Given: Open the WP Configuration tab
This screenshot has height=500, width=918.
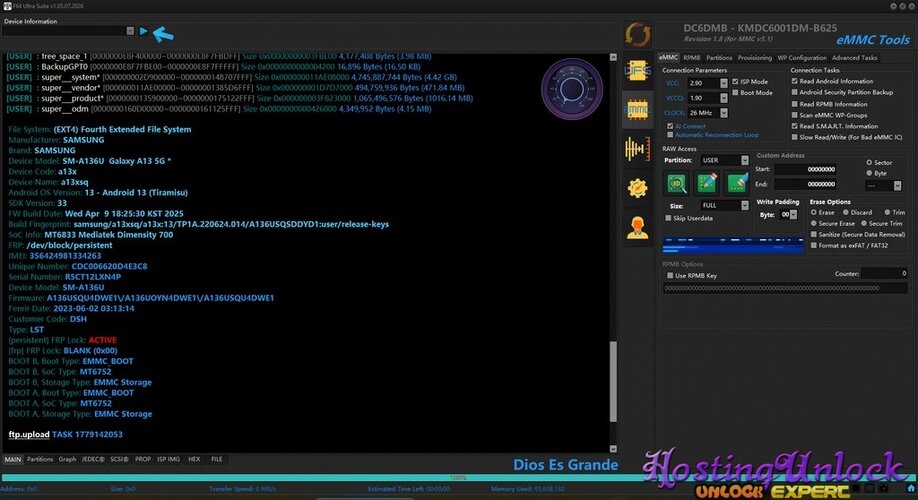Looking at the screenshot, I should click(x=801, y=58).
